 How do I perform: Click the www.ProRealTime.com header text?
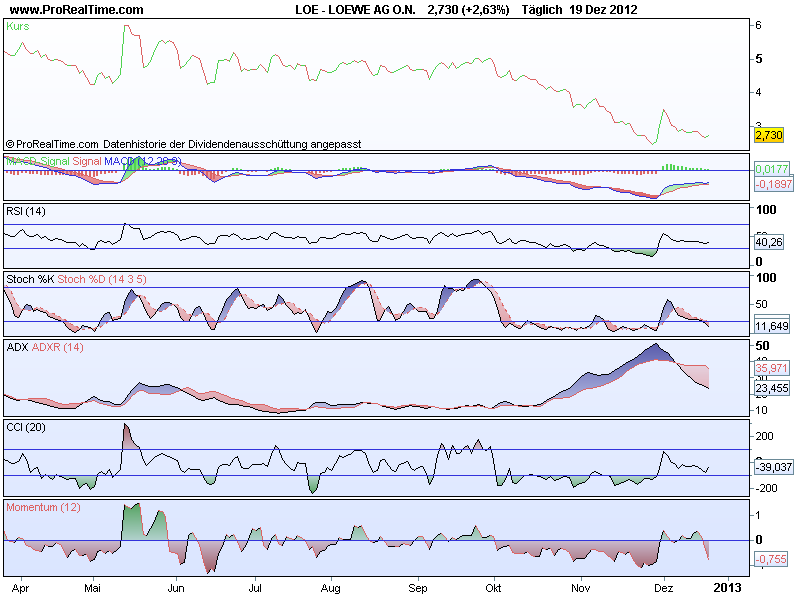(x=77, y=10)
